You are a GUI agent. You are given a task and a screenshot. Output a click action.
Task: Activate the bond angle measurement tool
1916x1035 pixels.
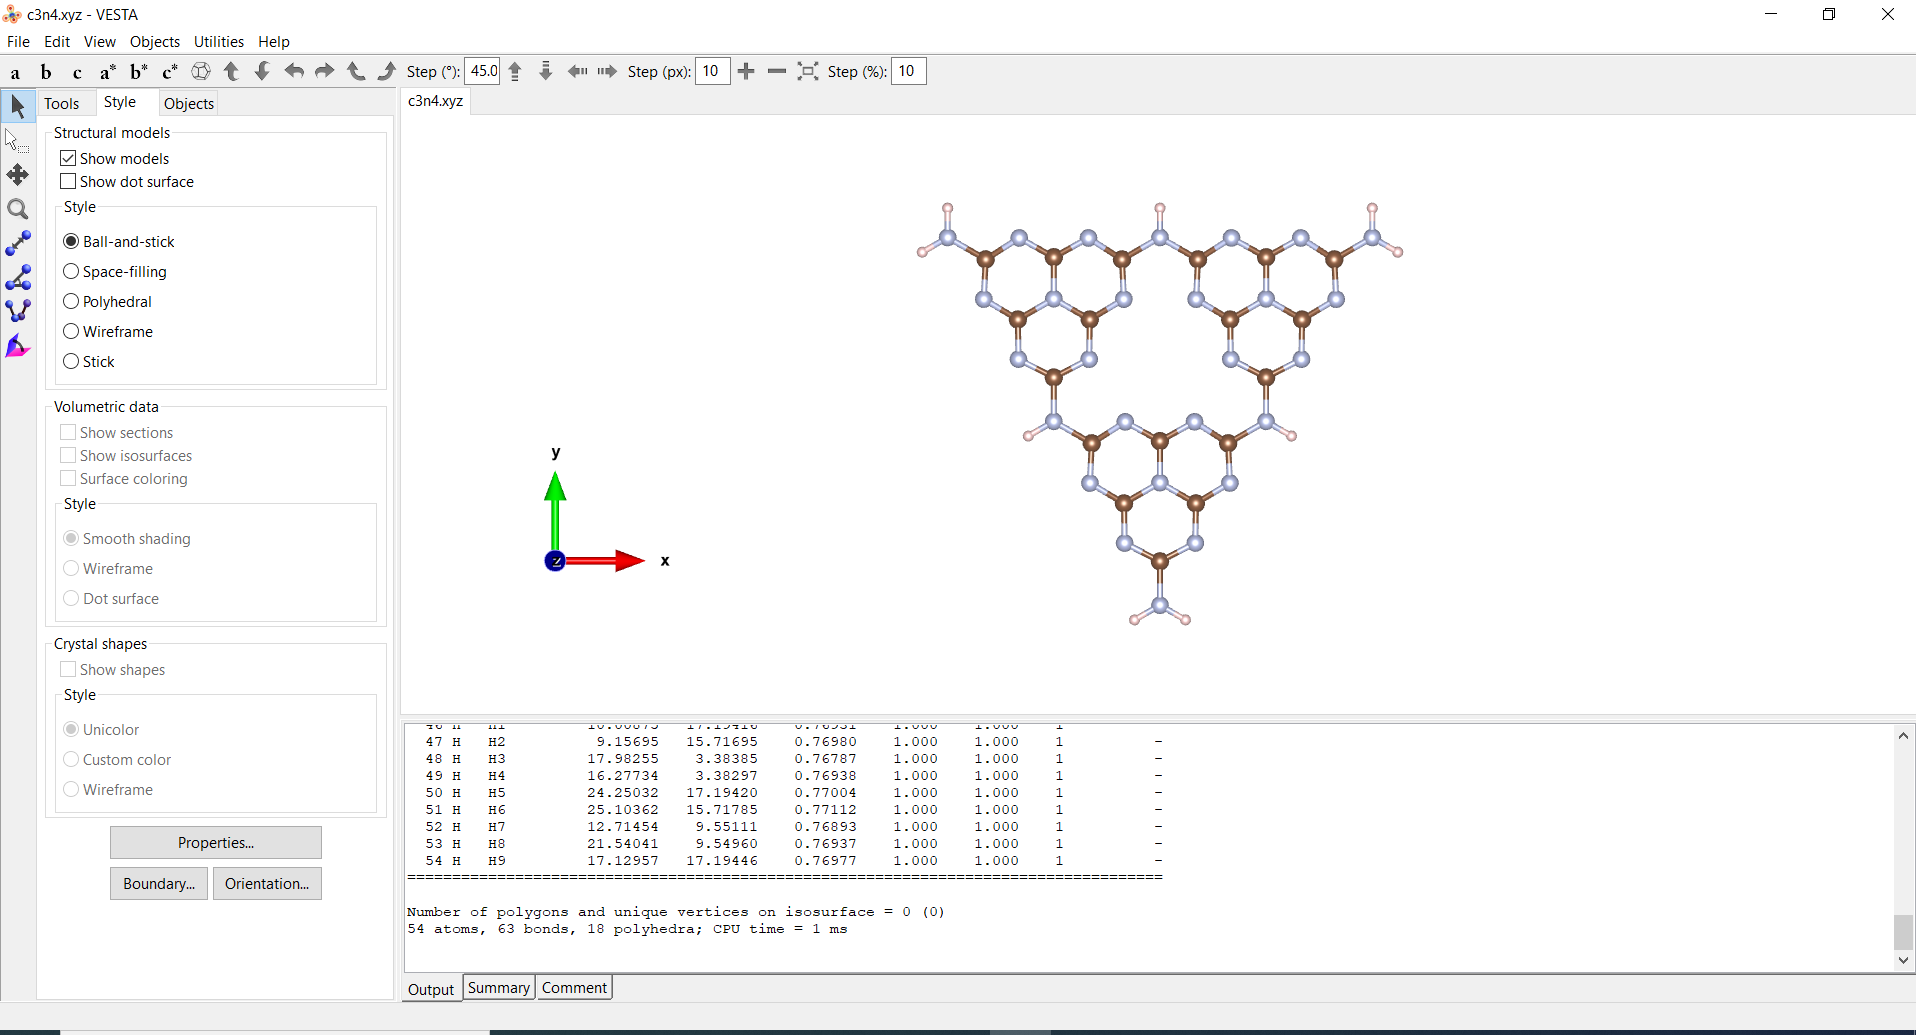(18, 277)
